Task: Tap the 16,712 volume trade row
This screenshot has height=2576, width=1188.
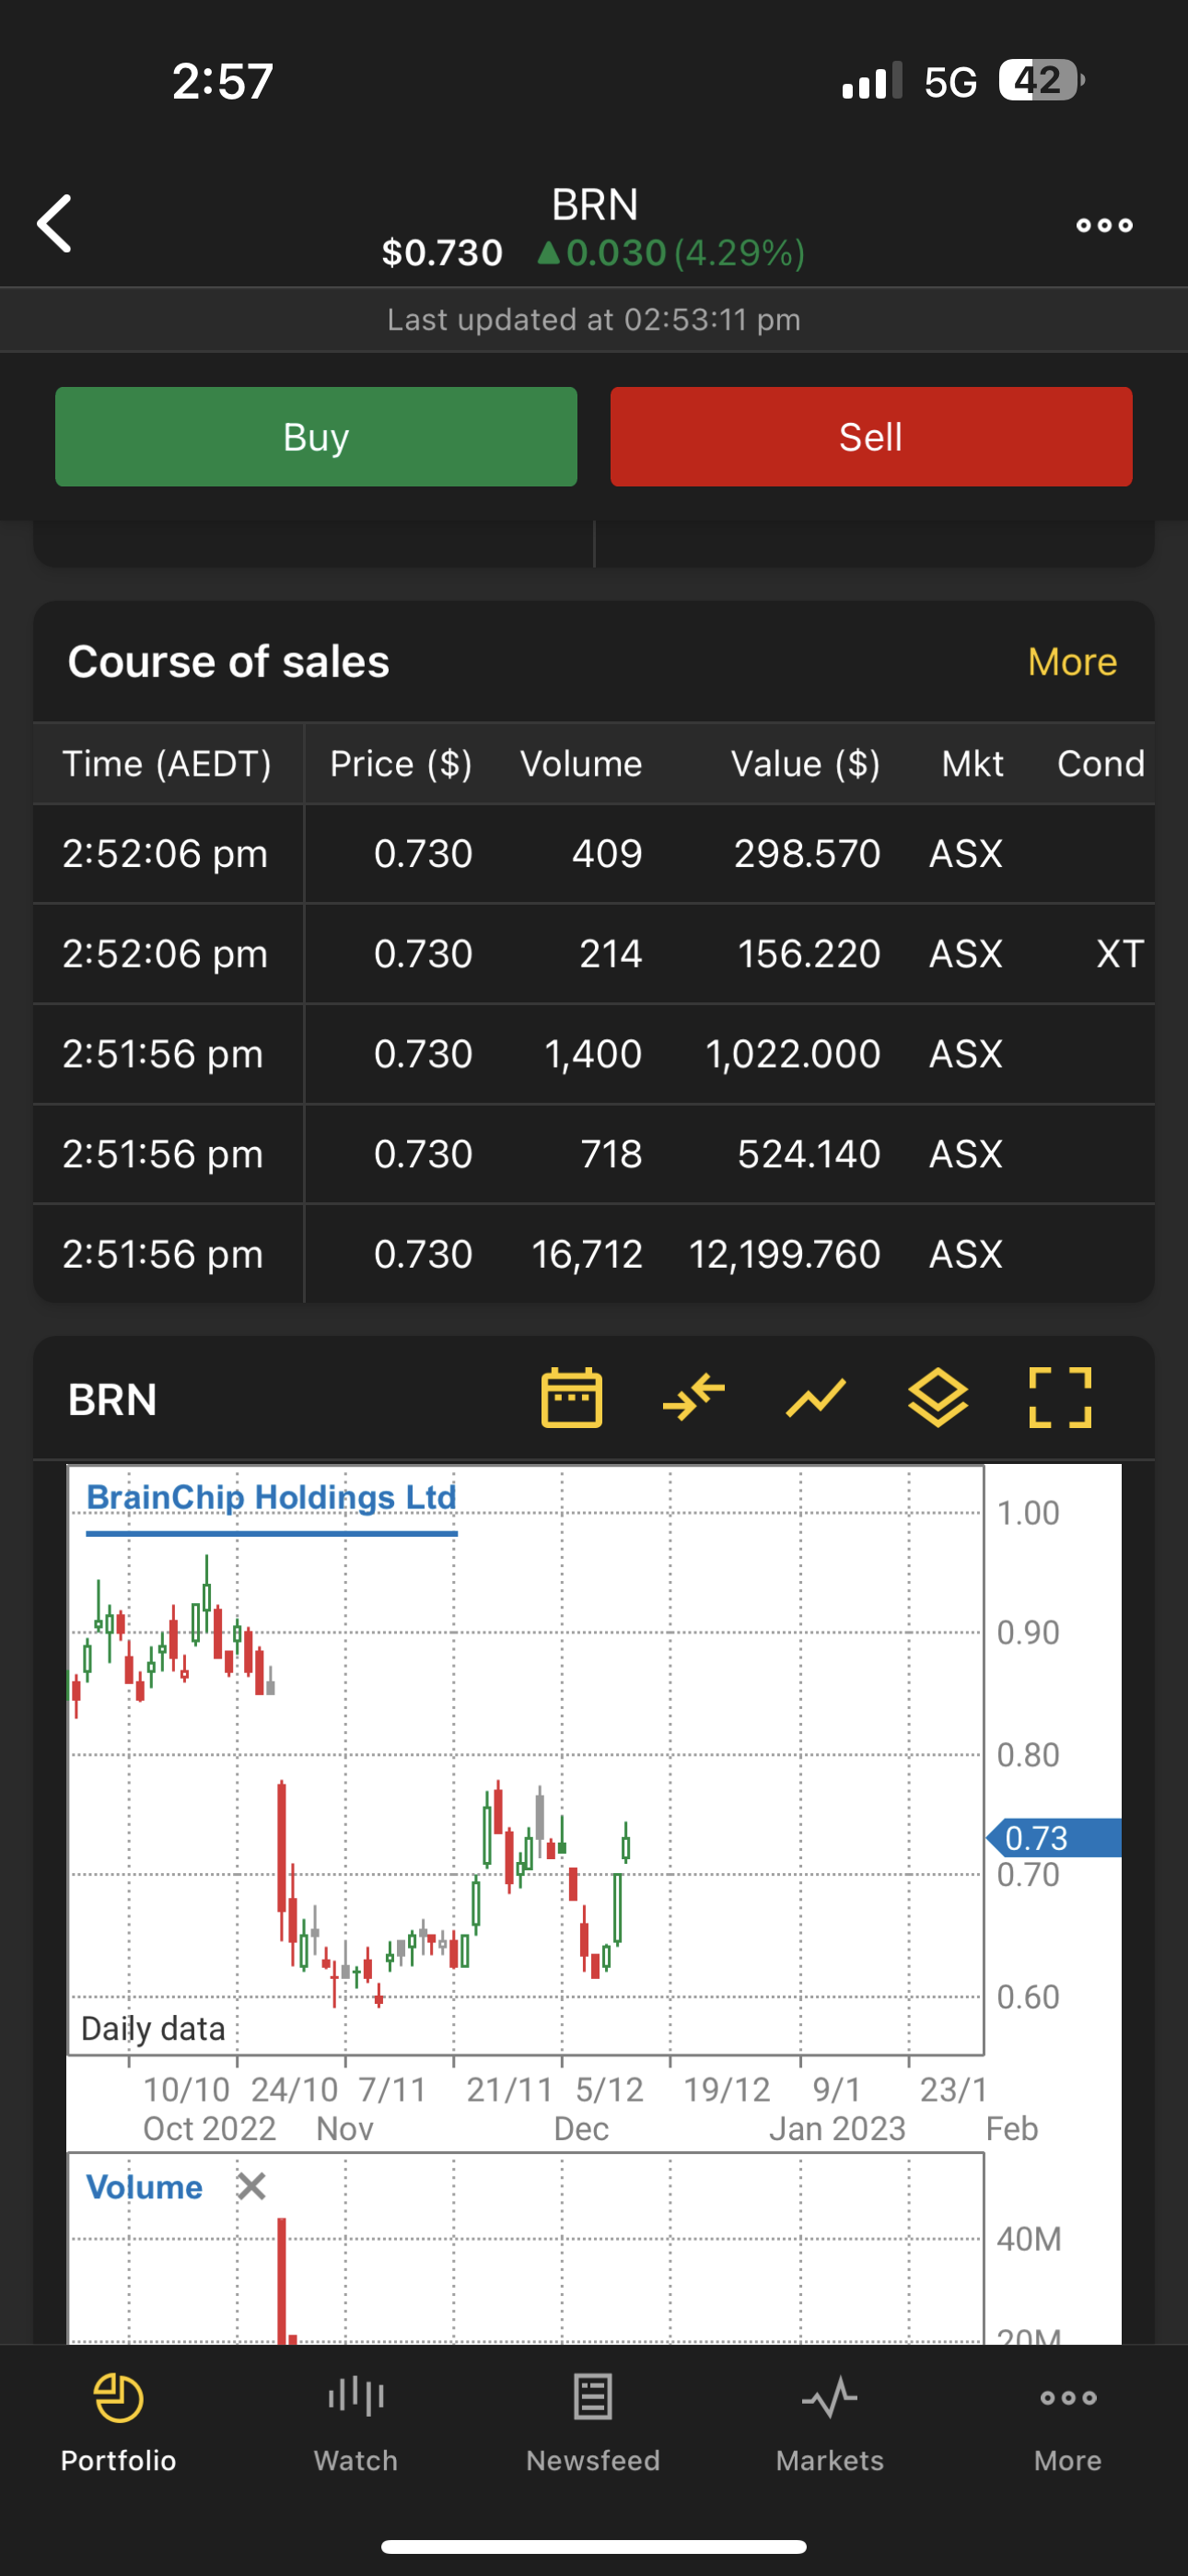Action: pos(593,1254)
